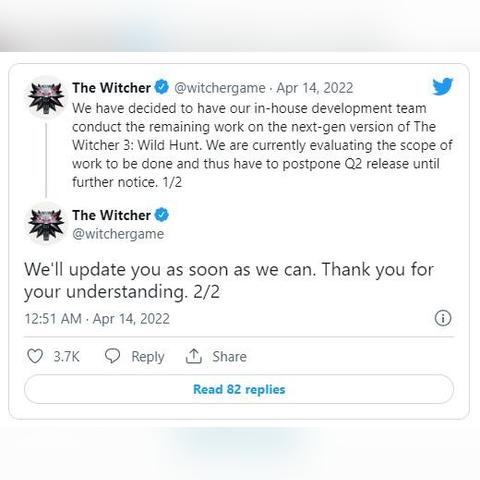This screenshot has width=480, height=480.
Task: Click The Witcher name on first tweet
Action: 111,88
